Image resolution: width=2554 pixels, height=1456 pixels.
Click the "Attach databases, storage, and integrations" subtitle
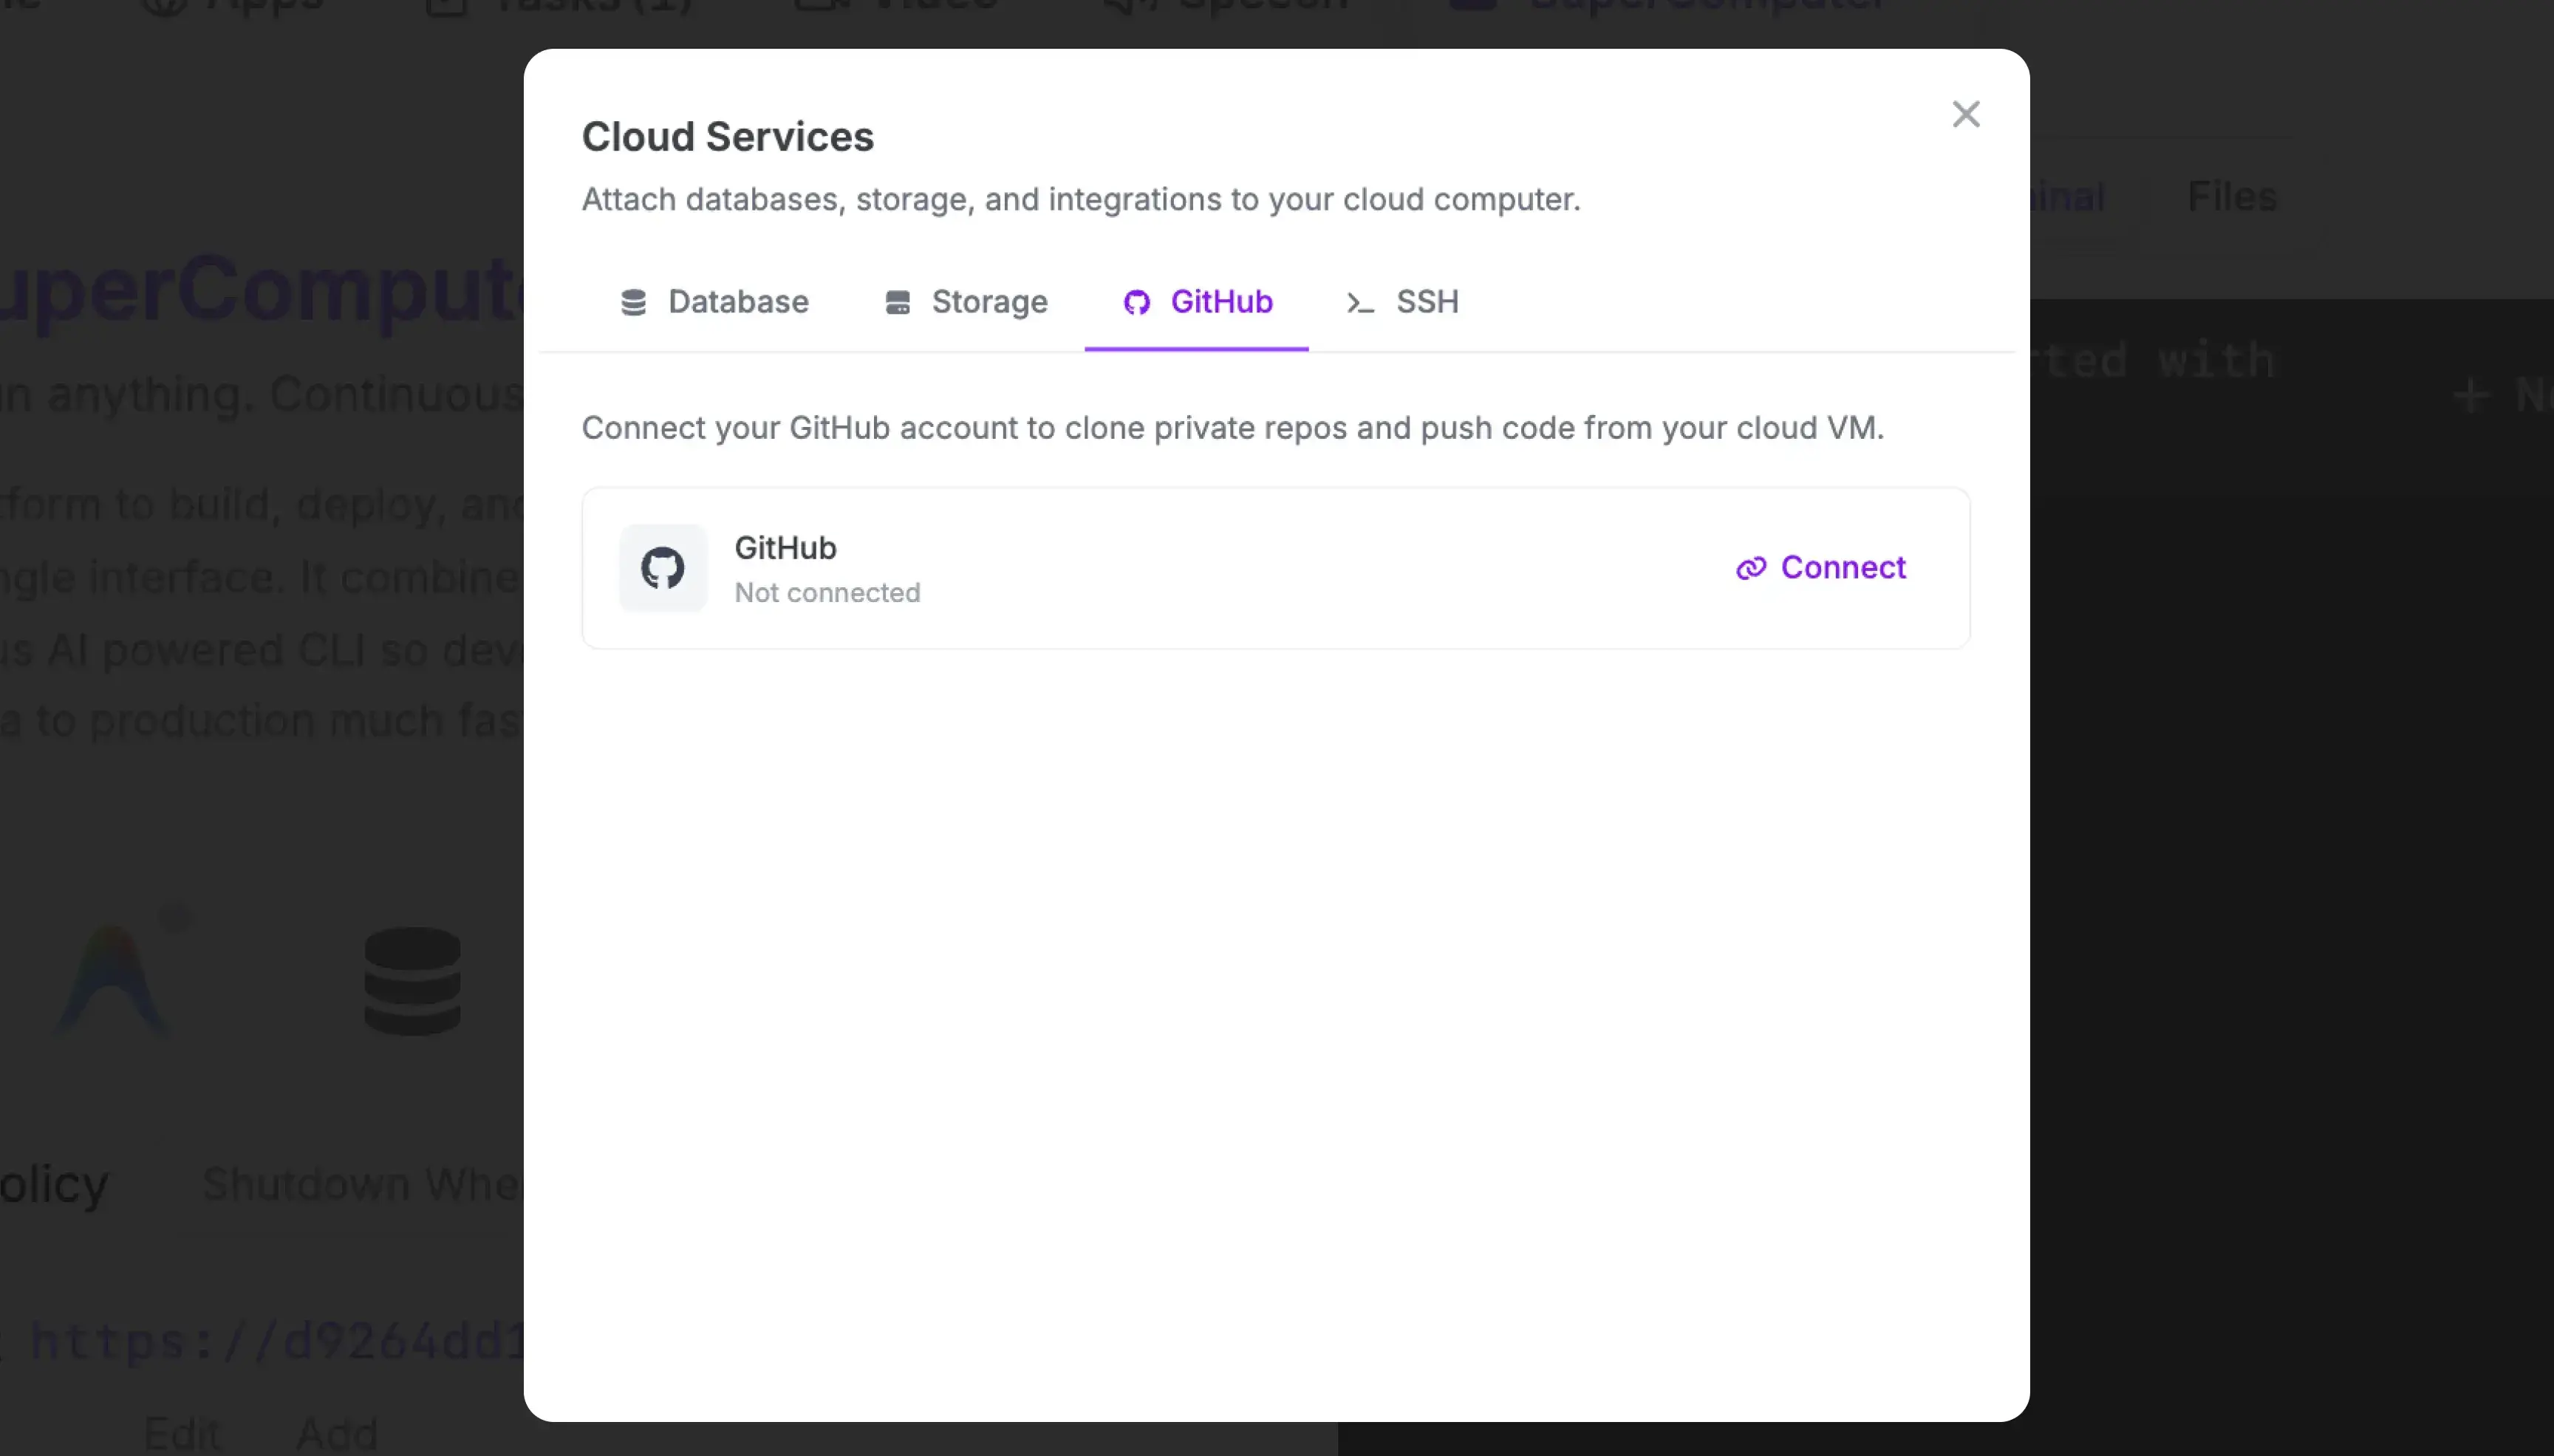coord(1081,199)
